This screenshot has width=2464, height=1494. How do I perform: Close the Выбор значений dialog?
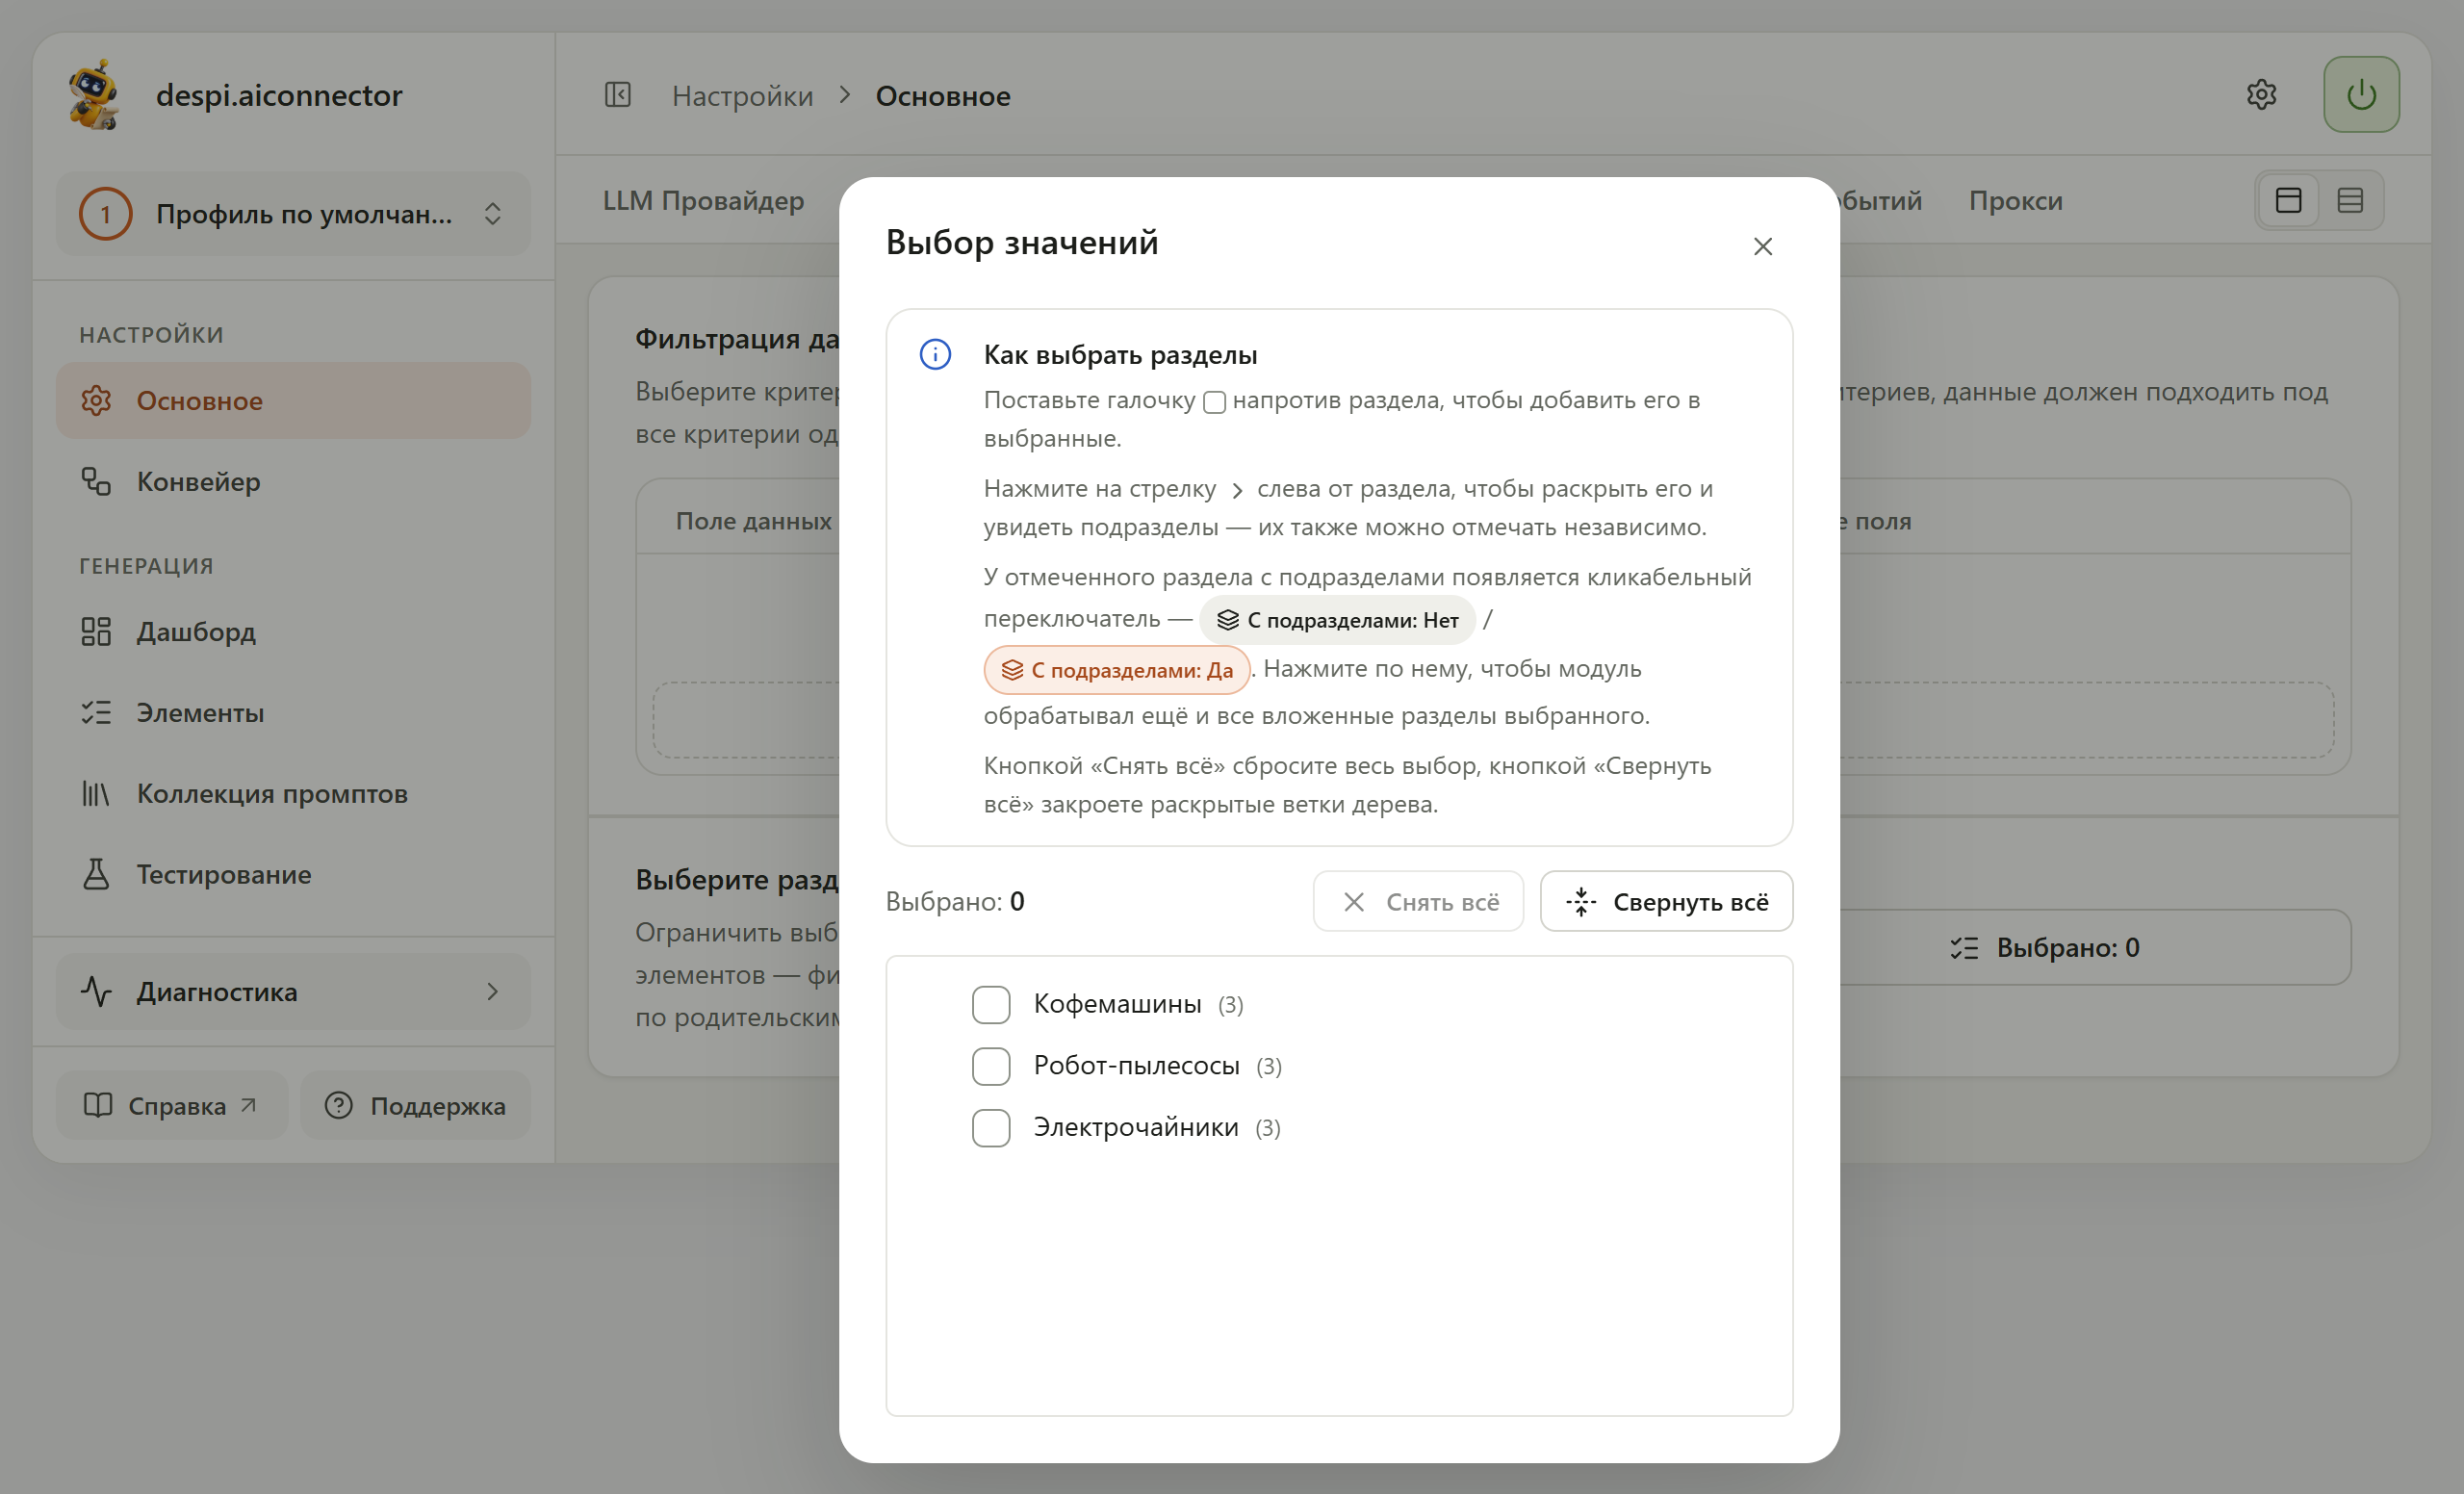pyautogui.click(x=1762, y=246)
